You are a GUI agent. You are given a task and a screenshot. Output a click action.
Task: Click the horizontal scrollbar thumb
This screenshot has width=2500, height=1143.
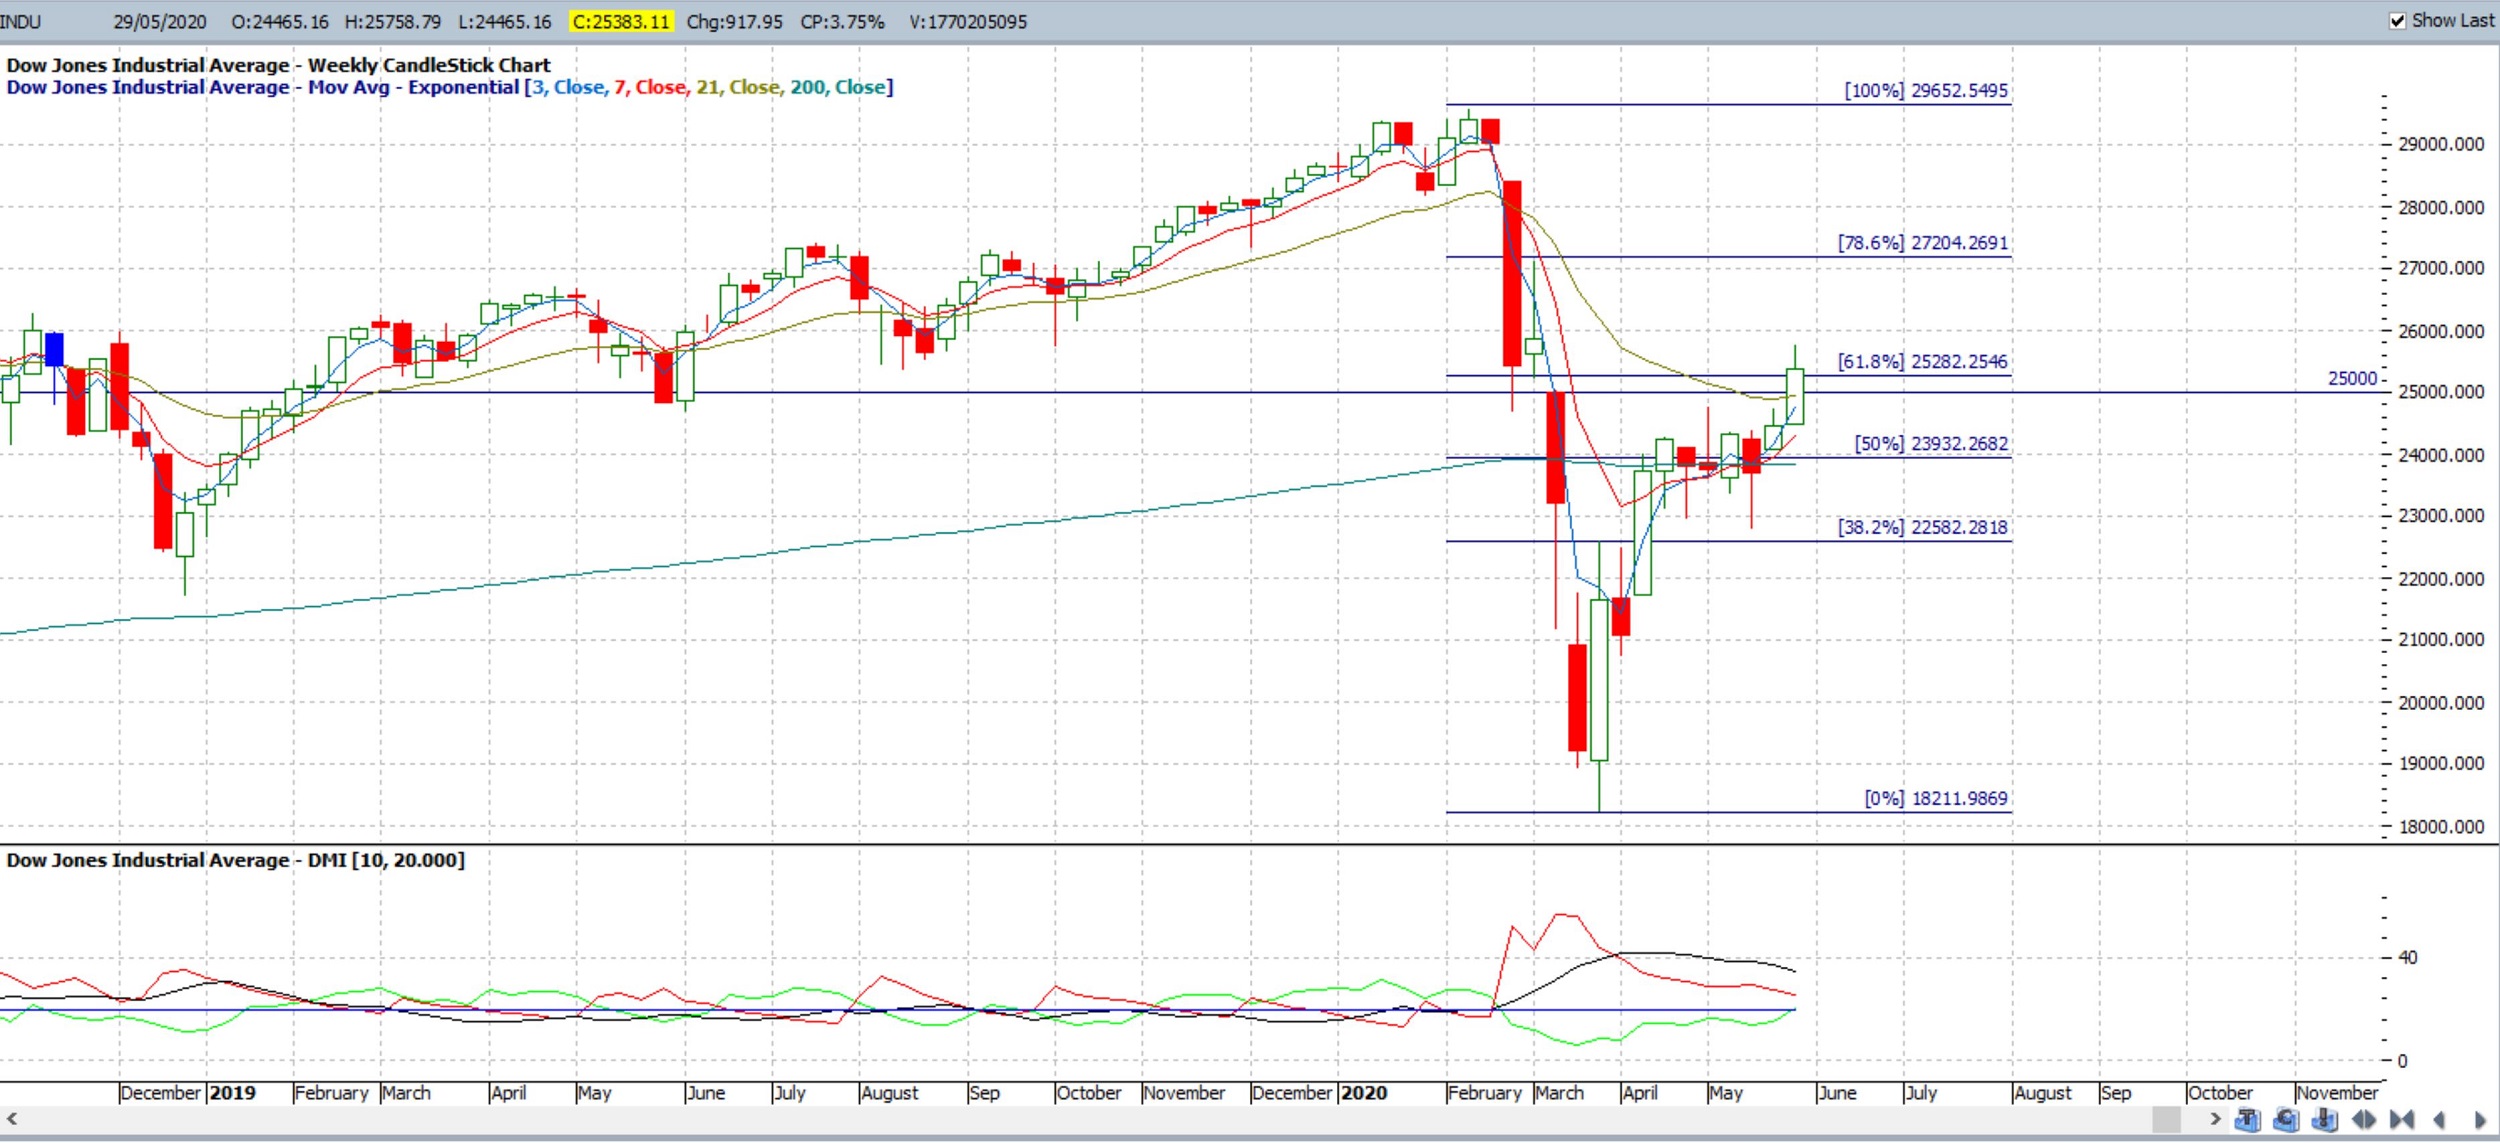[x=2166, y=1119]
